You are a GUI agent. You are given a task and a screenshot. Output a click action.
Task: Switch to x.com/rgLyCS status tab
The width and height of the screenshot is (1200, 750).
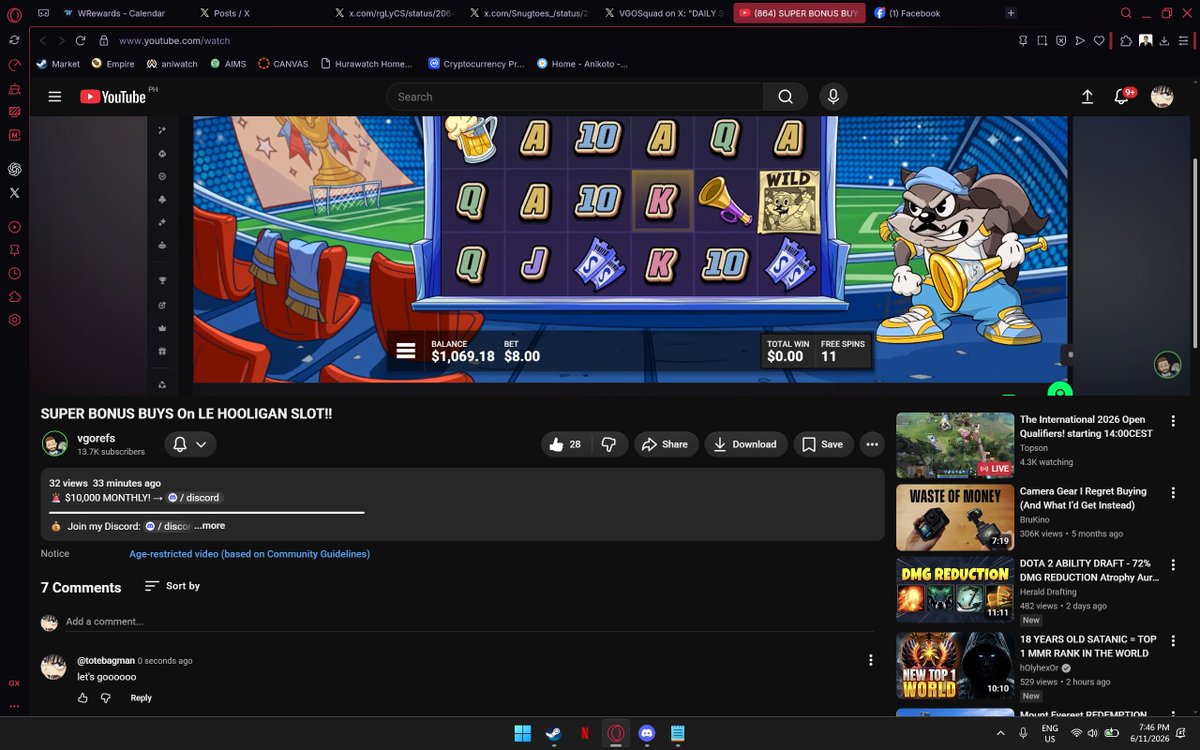point(394,13)
